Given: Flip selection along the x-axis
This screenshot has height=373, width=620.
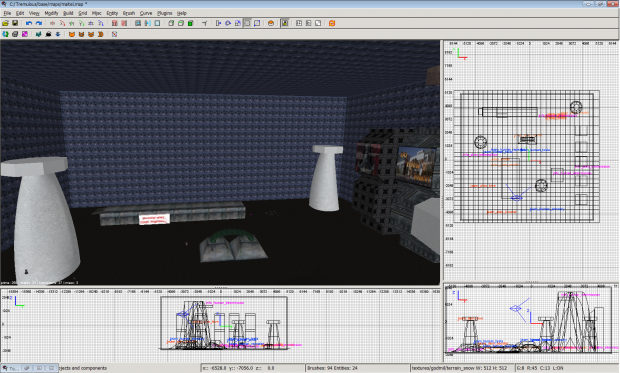Looking at the screenshot, I should (52, 23).
